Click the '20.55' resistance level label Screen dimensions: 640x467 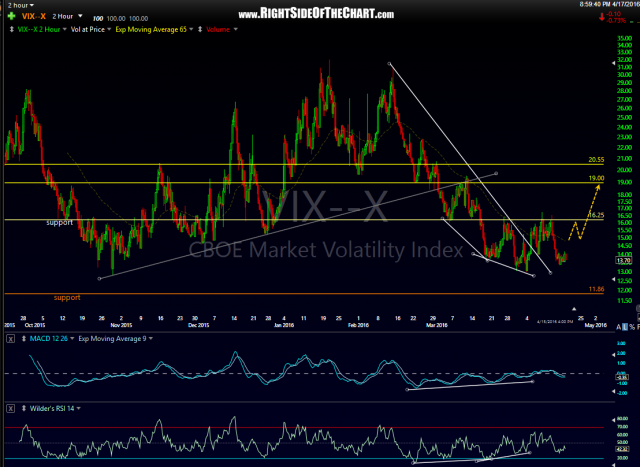(x=596, y=160)
